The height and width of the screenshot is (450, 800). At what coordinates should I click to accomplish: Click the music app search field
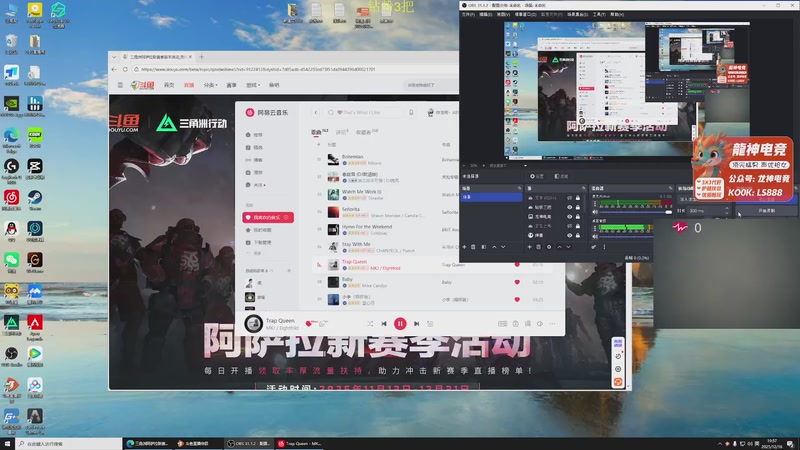(x=364, y=112)
